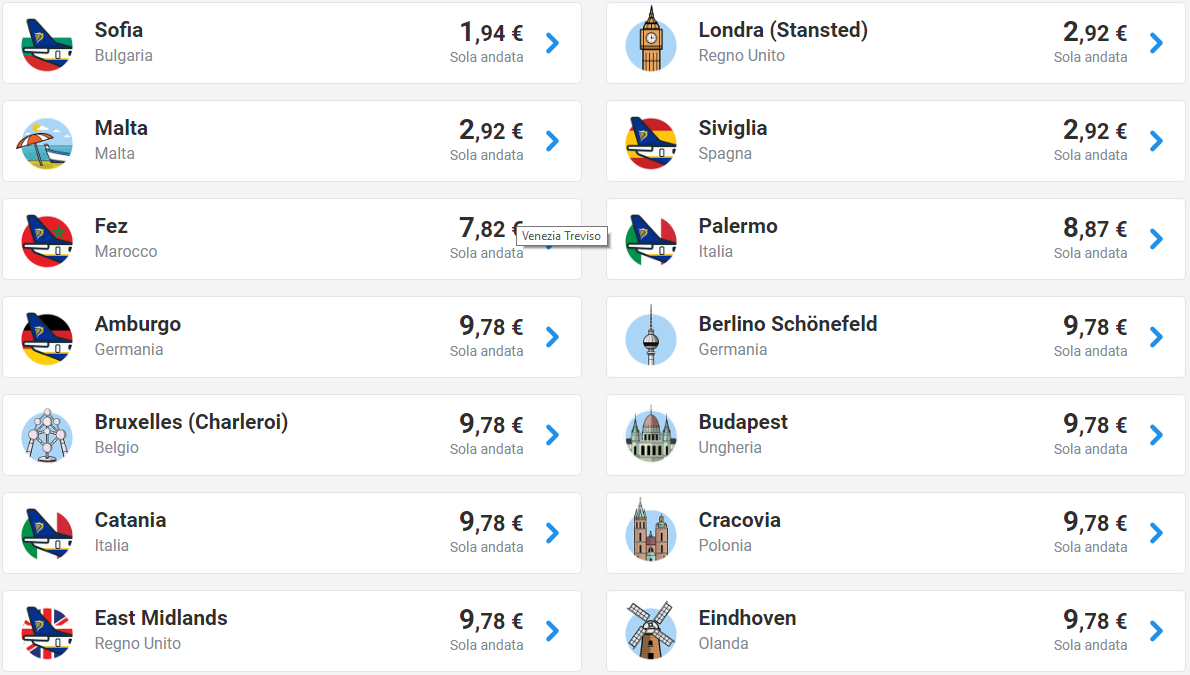Click the Atomium icon for Bruxelles
Screen dimensions: 1190x675
pos(46,436)
